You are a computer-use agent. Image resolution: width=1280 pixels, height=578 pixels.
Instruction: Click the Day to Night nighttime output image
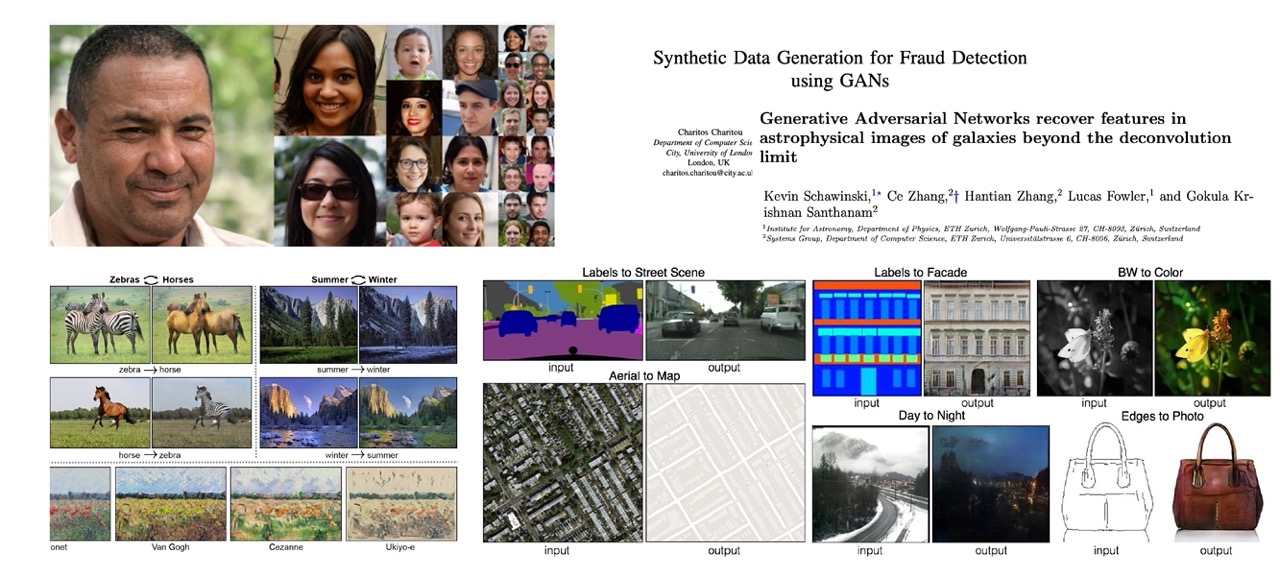990,484
